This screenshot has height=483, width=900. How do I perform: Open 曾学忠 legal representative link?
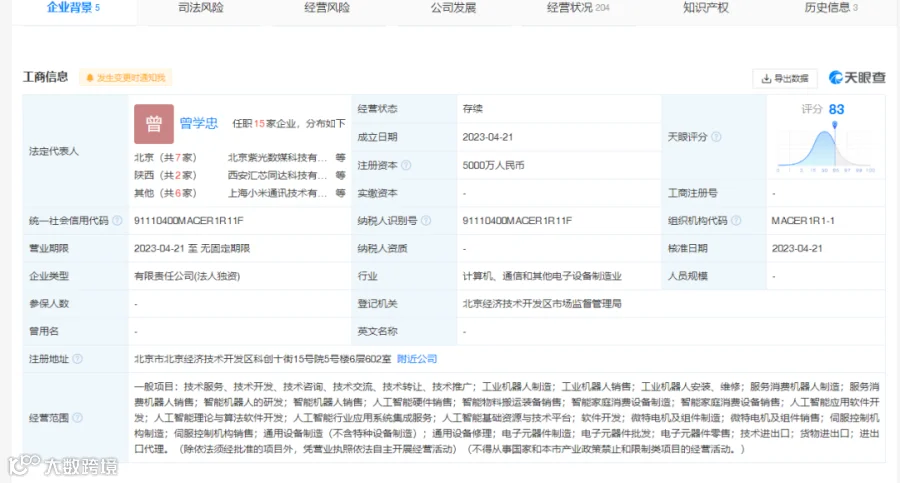(199, 123)
